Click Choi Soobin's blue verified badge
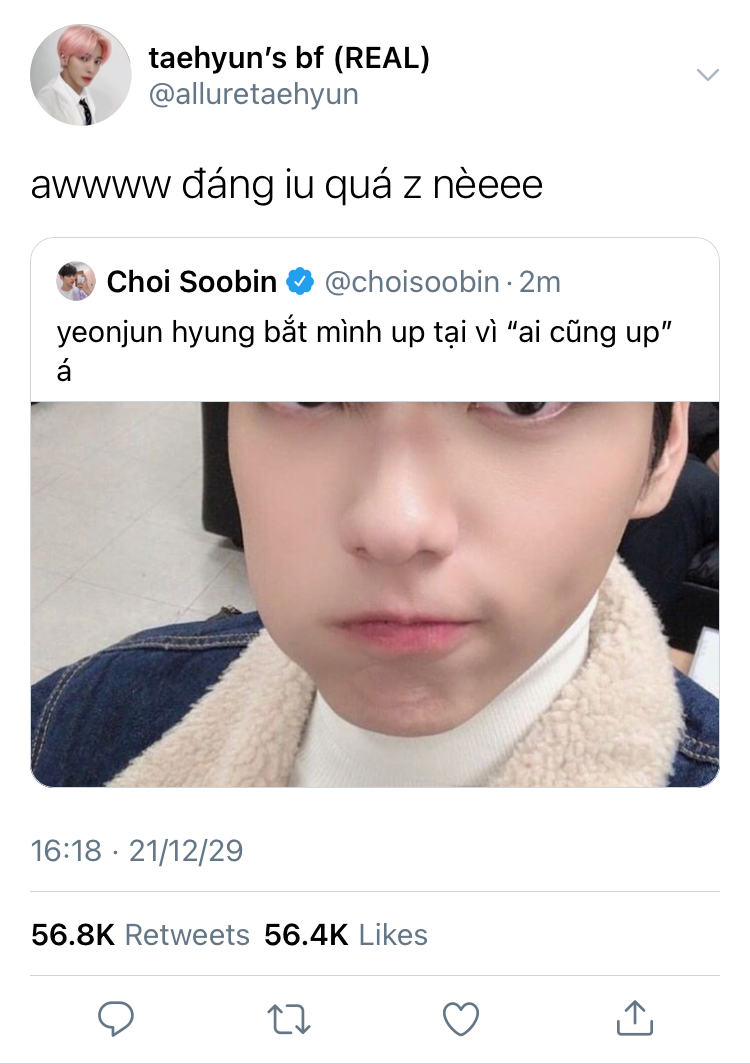Screen dimensions: 750x1064 coord(300,282)
